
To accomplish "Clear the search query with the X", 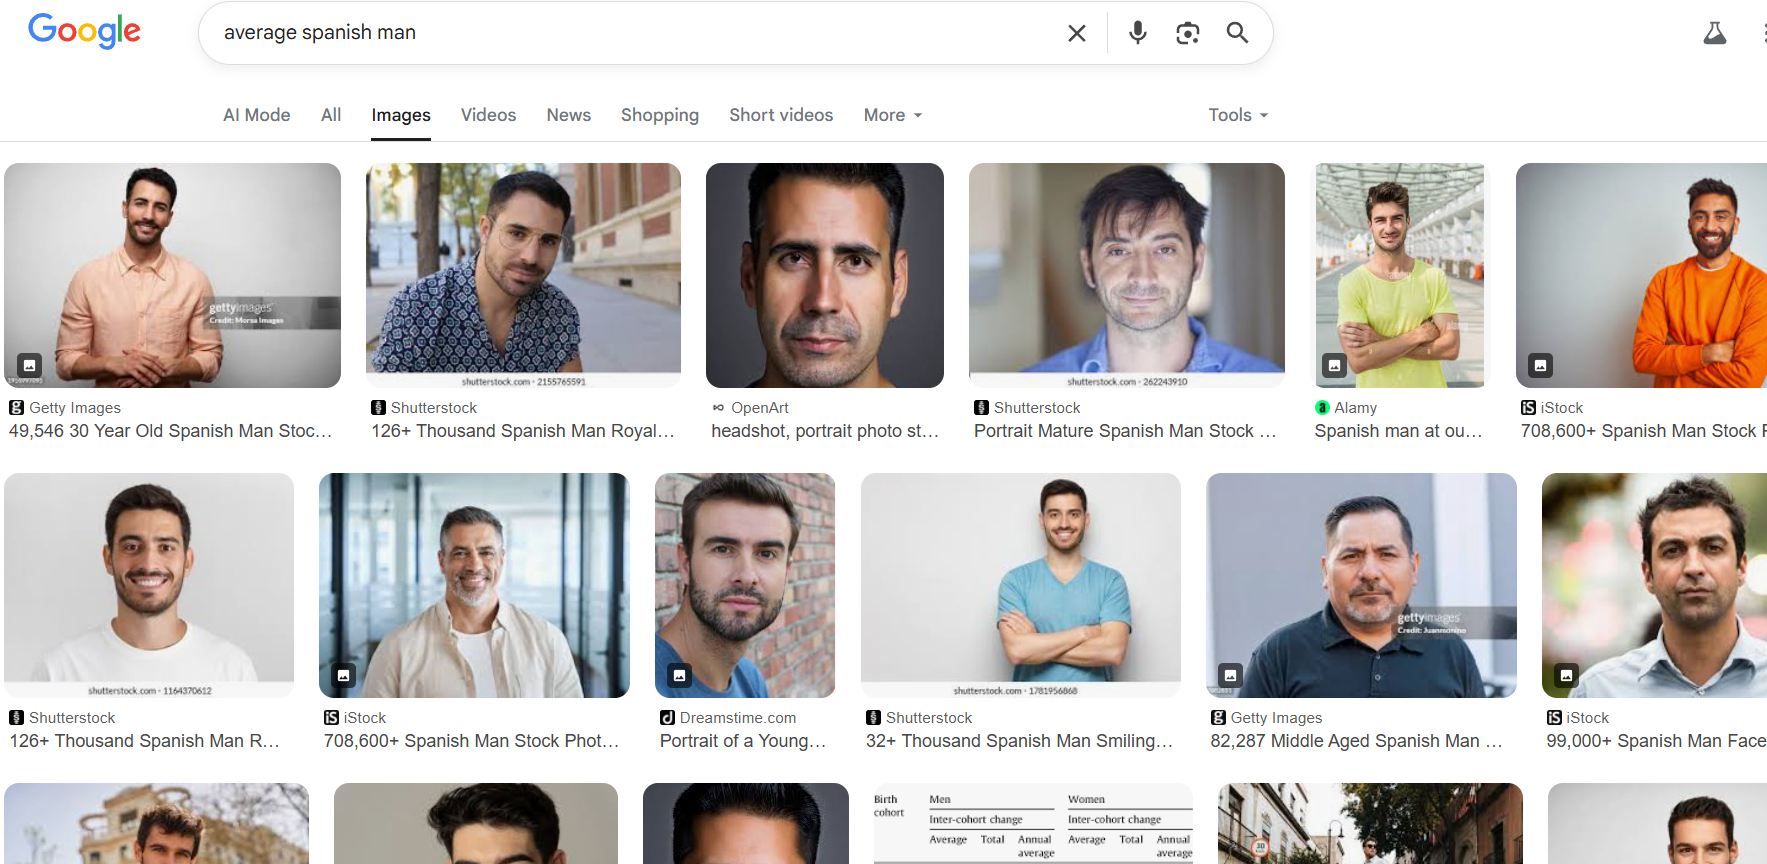I will coord(1077,33).
